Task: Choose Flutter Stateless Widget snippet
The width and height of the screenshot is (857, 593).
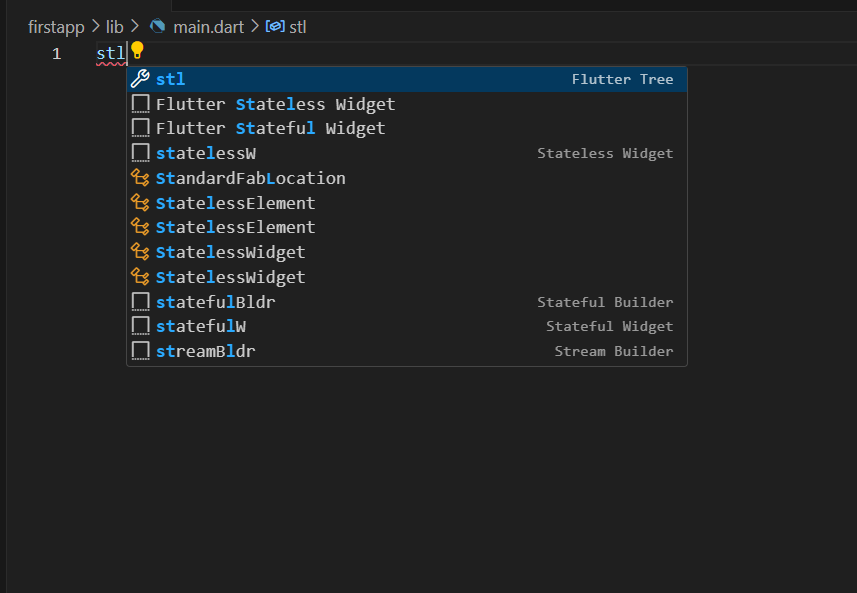Action: coord(407,104)
